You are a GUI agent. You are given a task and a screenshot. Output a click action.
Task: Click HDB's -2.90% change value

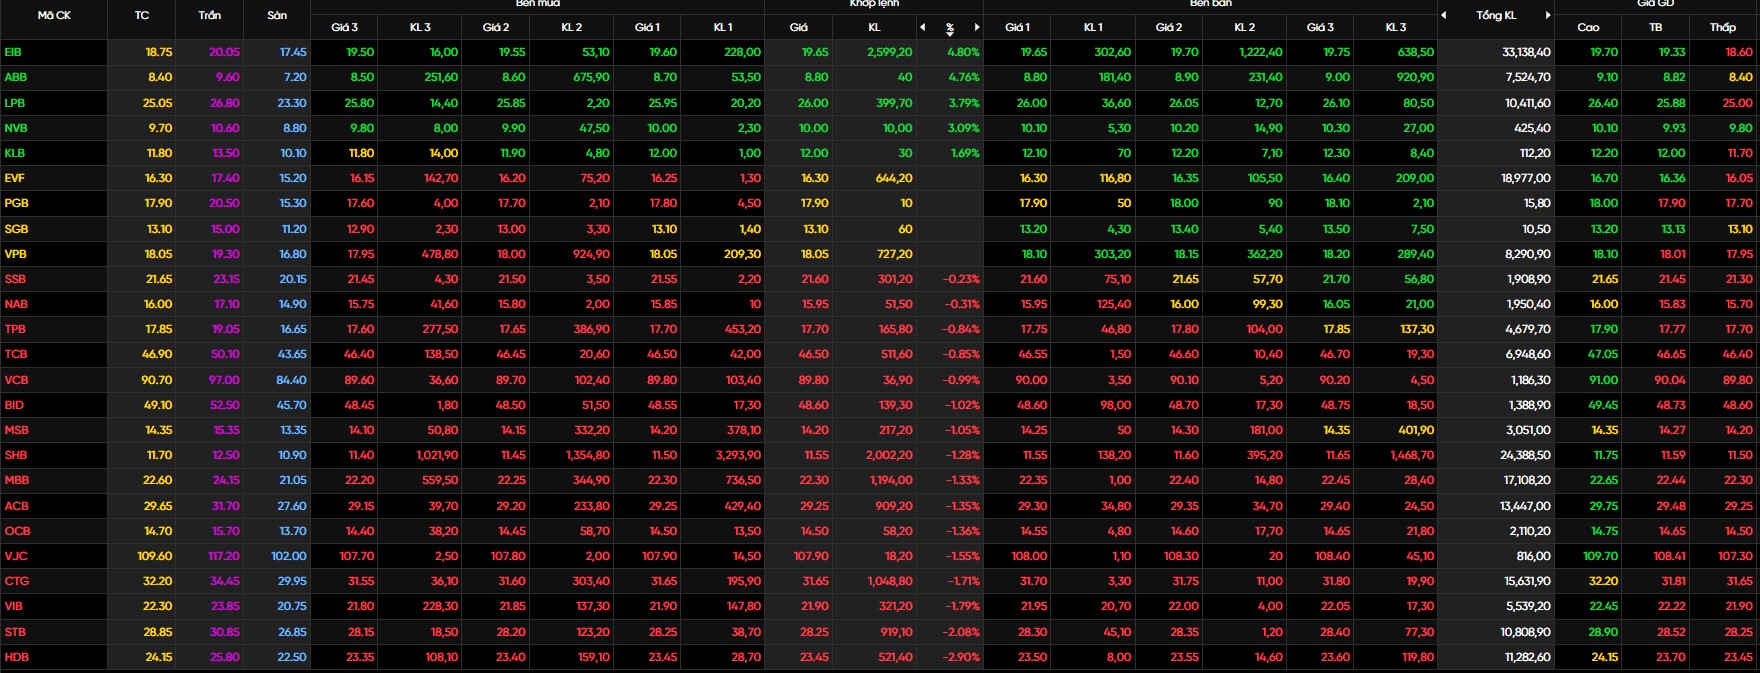pyautogui.click(x=961, y=657)
